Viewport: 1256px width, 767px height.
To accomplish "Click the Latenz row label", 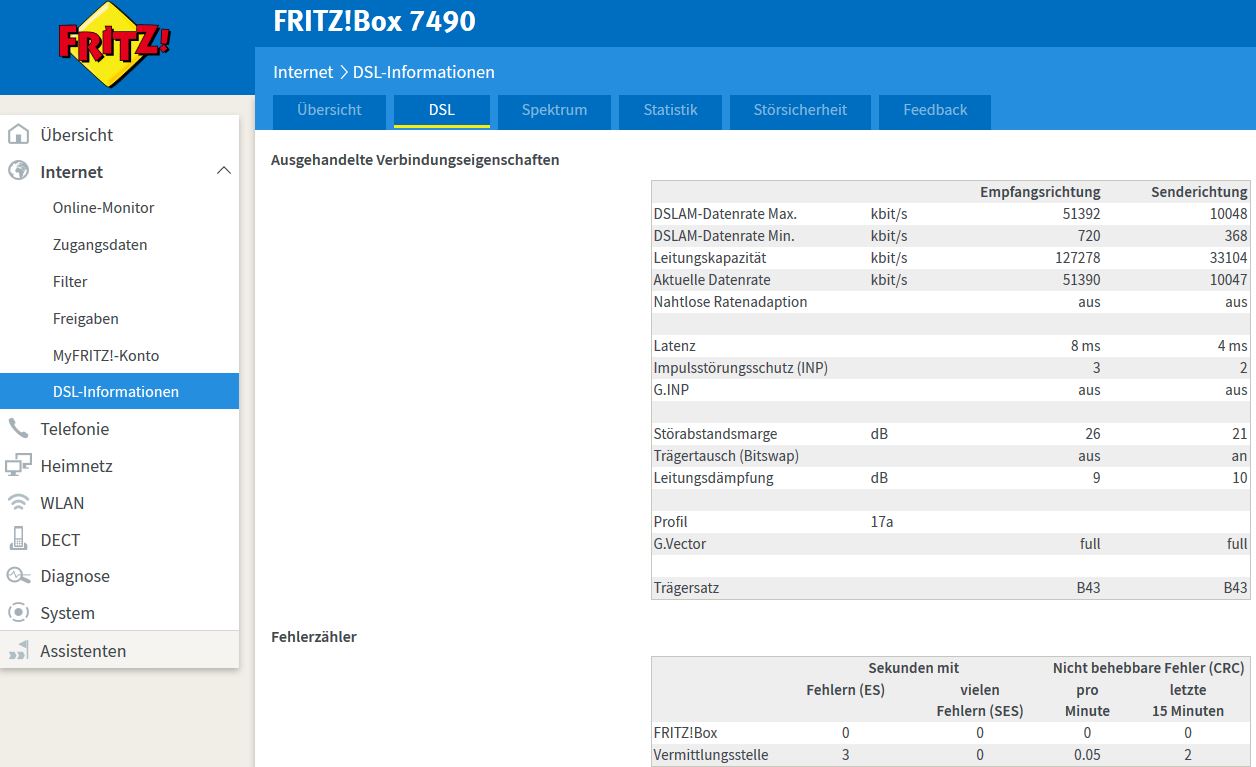I will 674,346.
